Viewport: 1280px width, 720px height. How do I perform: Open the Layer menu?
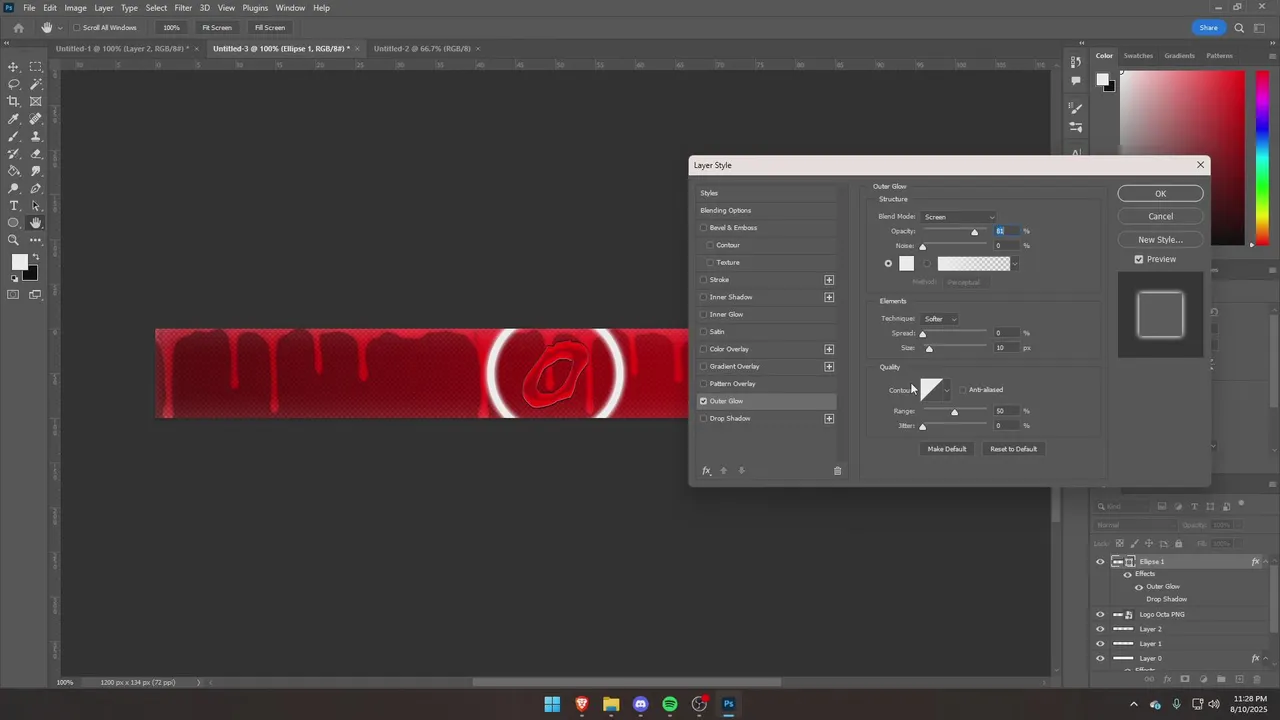coord(104,8)
